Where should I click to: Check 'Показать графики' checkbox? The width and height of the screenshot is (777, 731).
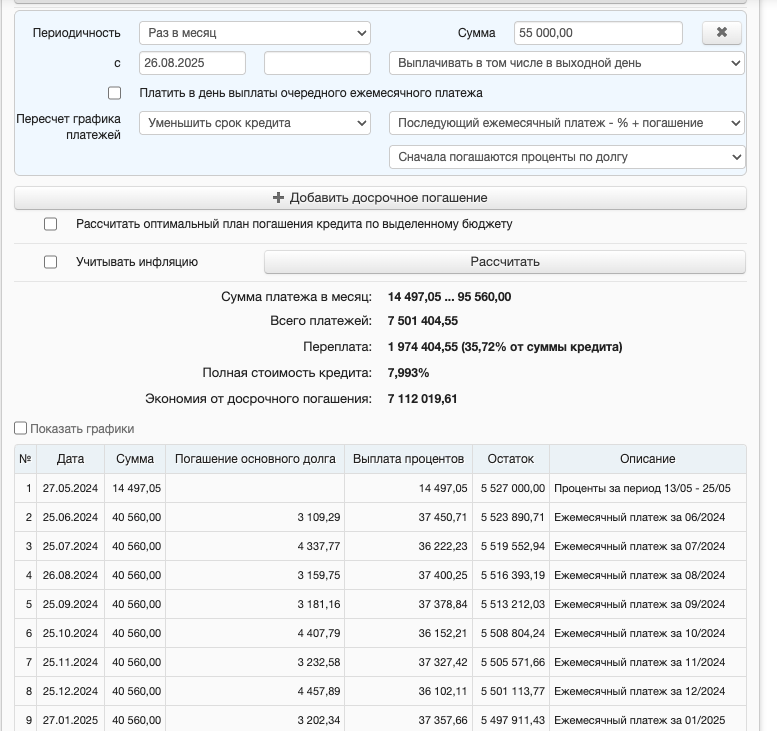pyautogui.click(x=20, y=428)
